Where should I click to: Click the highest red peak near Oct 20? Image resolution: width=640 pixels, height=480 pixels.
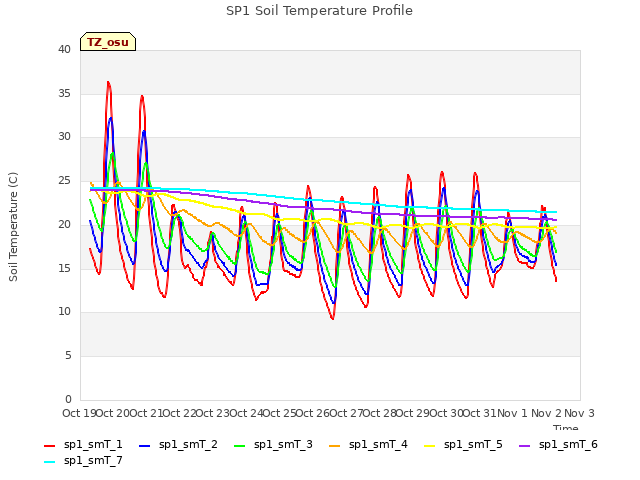(x=108, y=82)
